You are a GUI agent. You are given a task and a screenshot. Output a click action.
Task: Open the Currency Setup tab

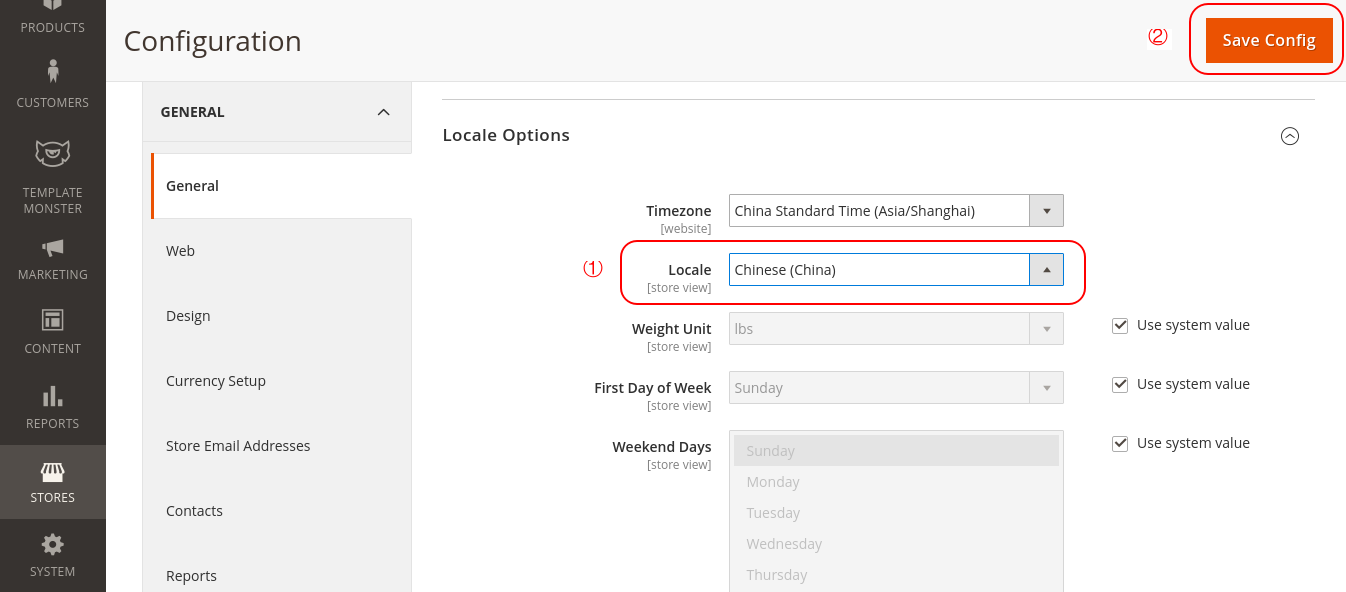[216, 381]
